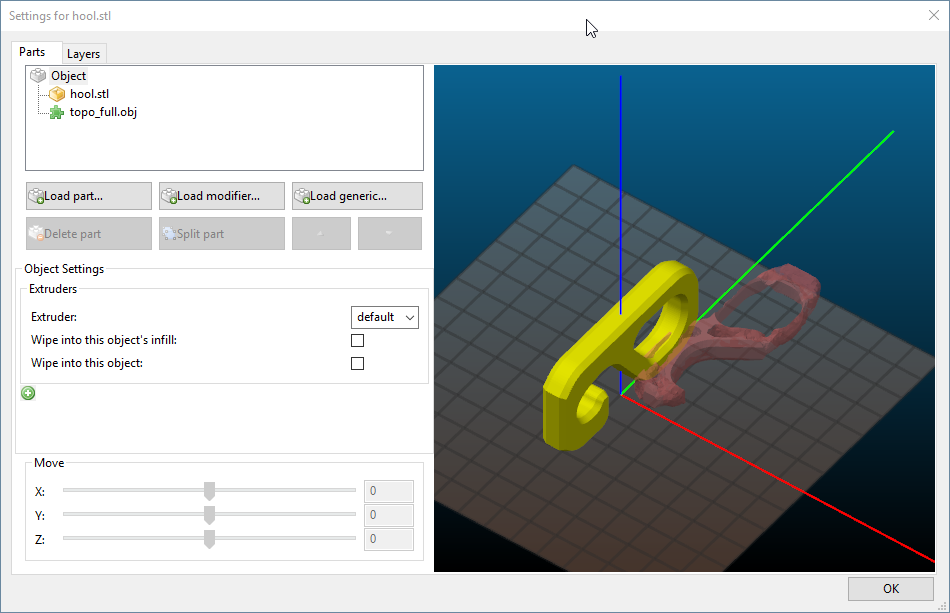
Task: Select the Object root row
Action: 68,76
